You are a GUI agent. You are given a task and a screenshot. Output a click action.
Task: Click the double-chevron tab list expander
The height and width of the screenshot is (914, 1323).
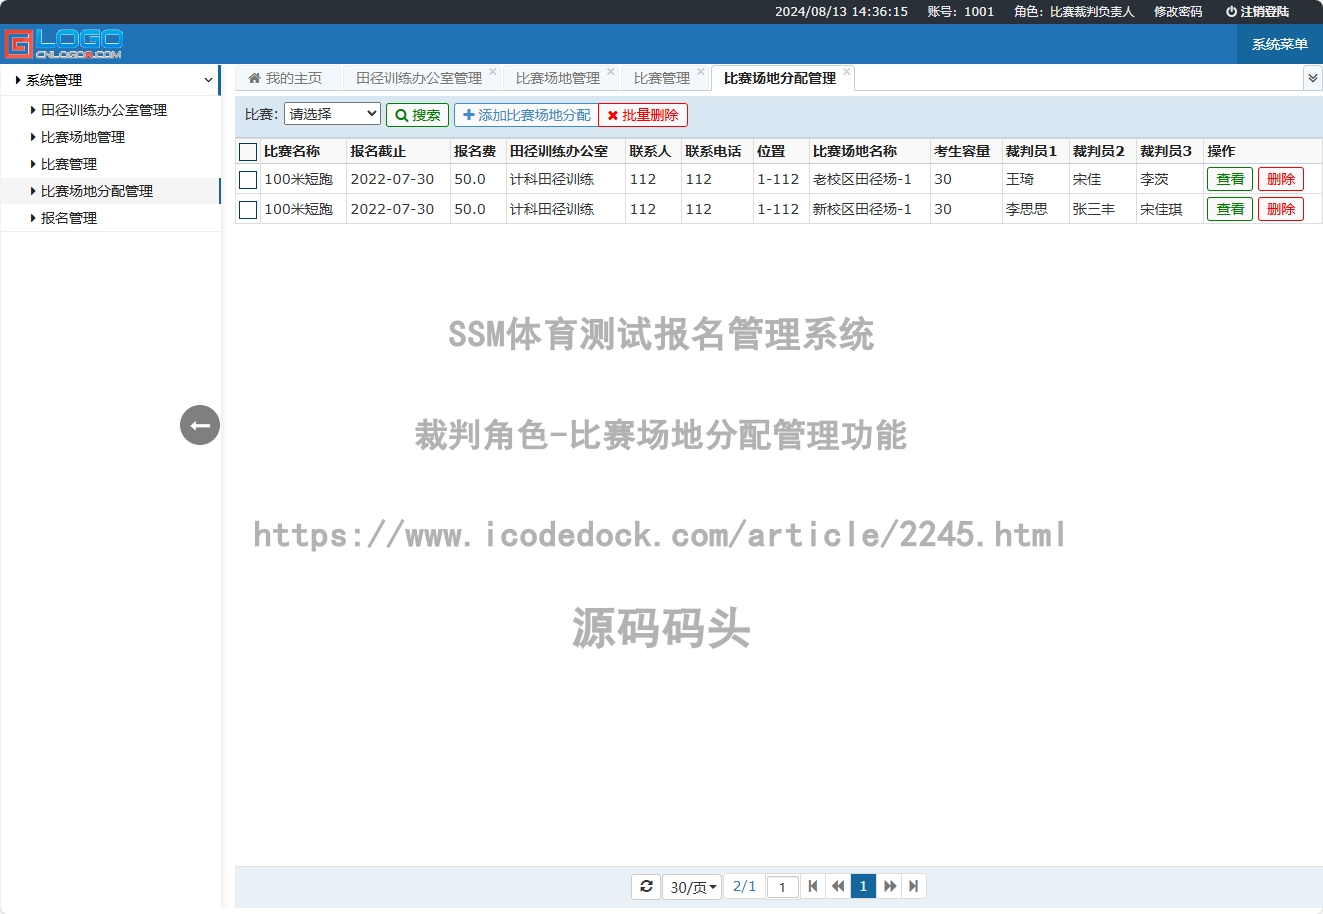(1313, 78)
